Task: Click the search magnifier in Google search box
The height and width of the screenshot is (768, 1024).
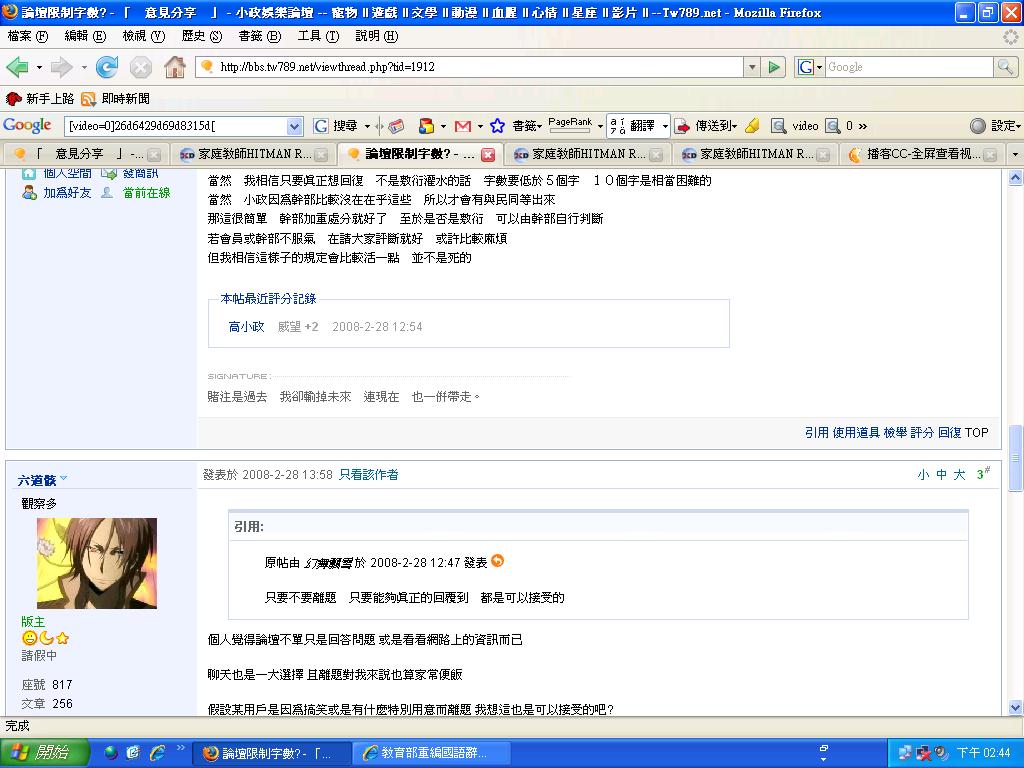Action: 1005,67
